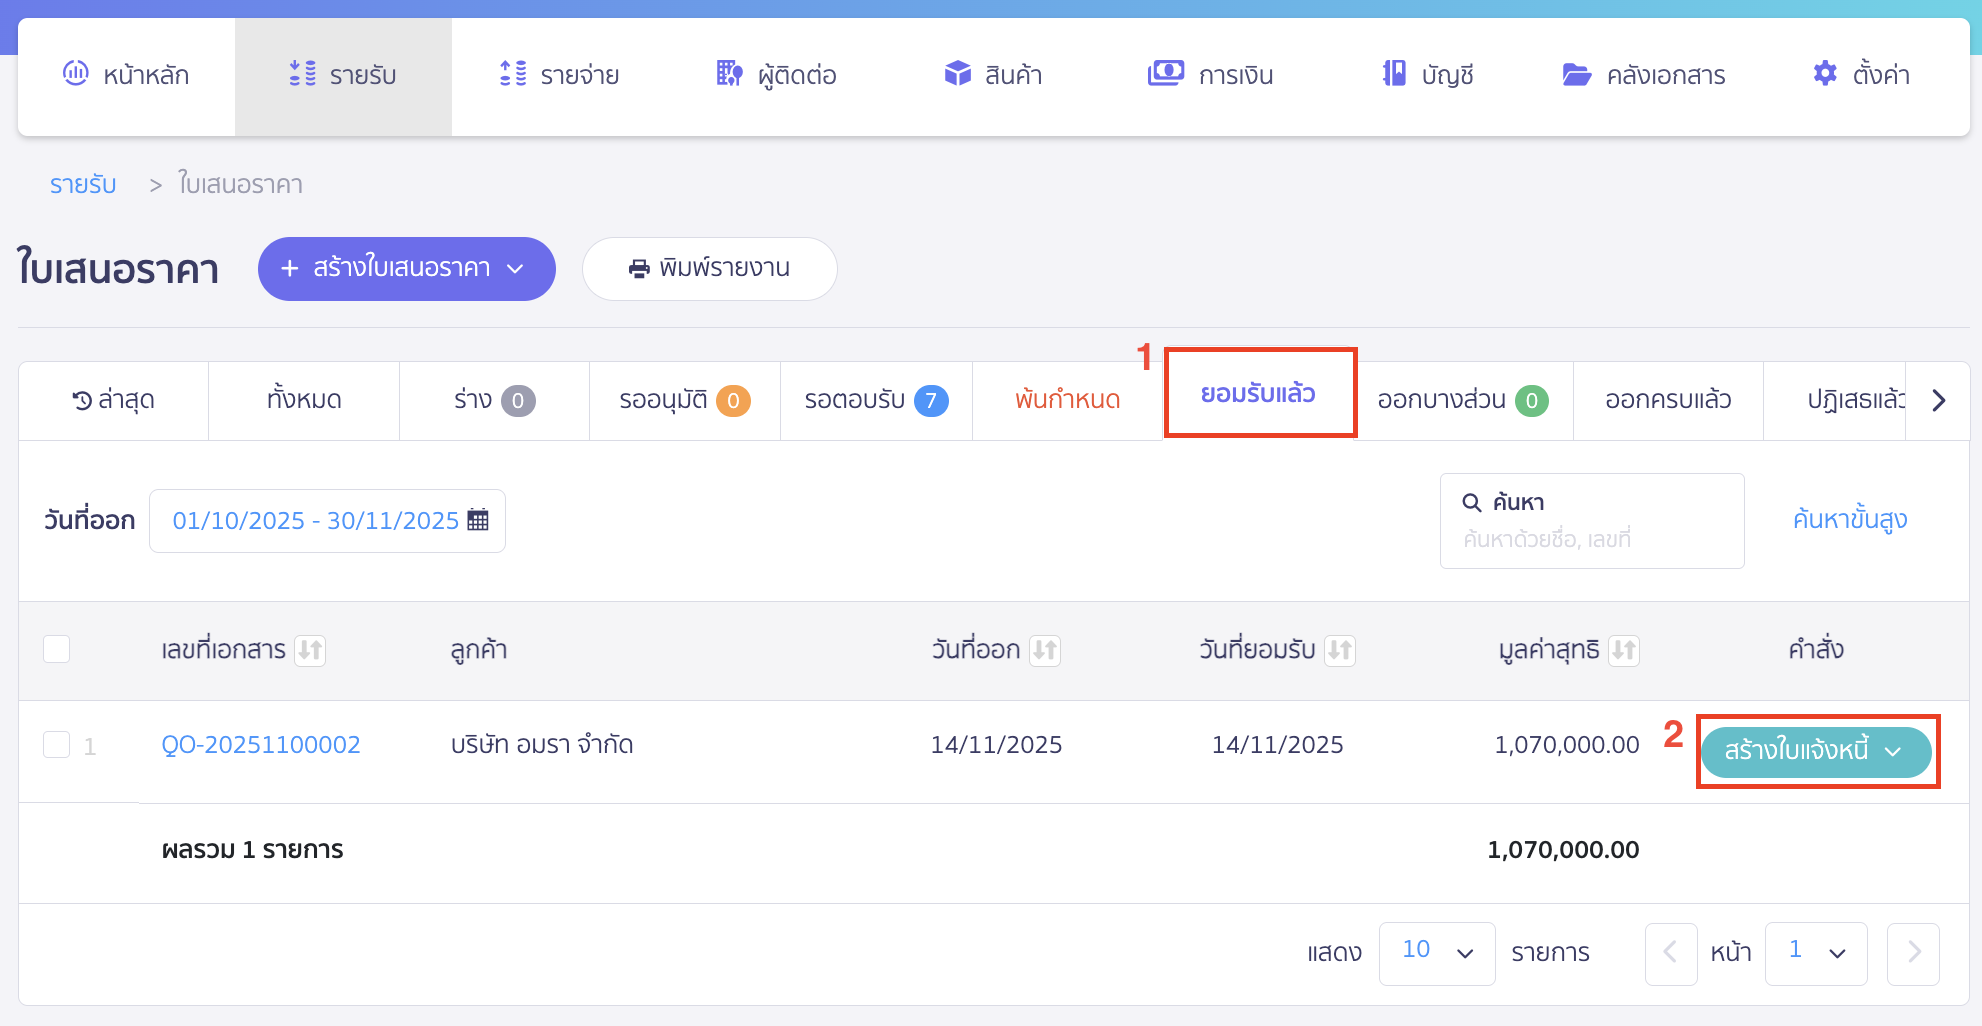
Task: Sort by document number sort icon
Action: click(x=310, y=650)
